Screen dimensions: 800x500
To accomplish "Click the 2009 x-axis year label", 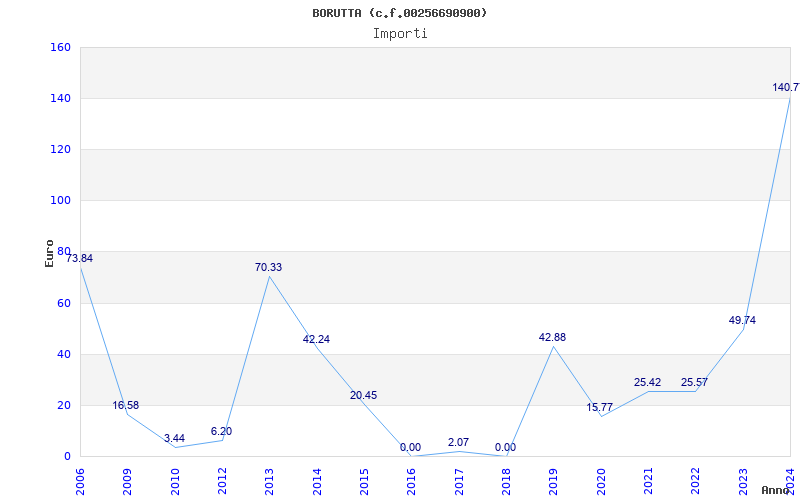I will pos(127,482).
